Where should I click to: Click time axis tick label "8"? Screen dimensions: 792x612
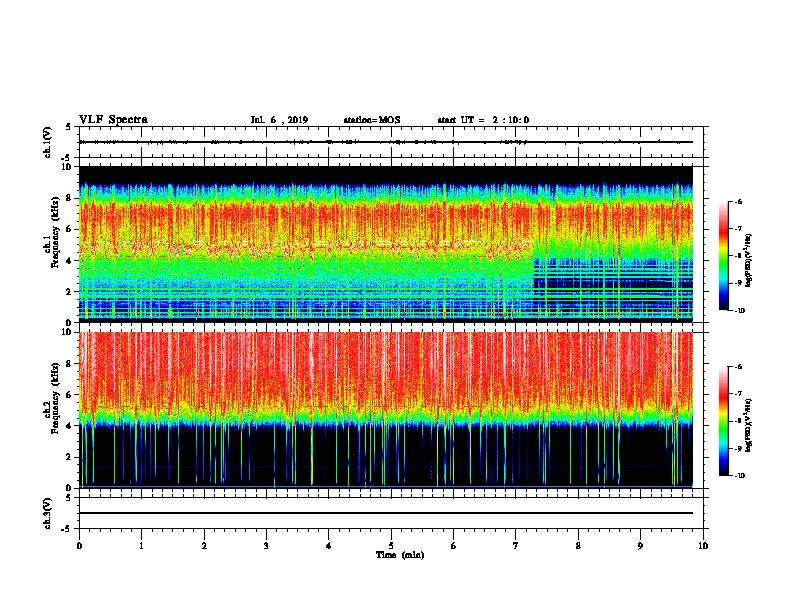(578, 546)
